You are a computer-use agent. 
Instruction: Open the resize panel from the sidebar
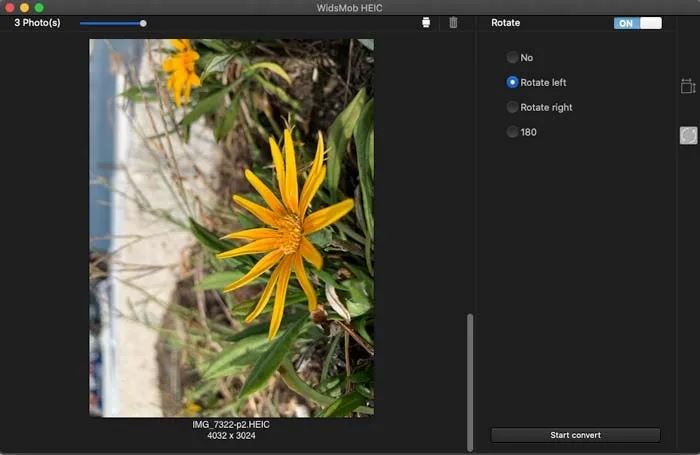[x=688, y=86]
